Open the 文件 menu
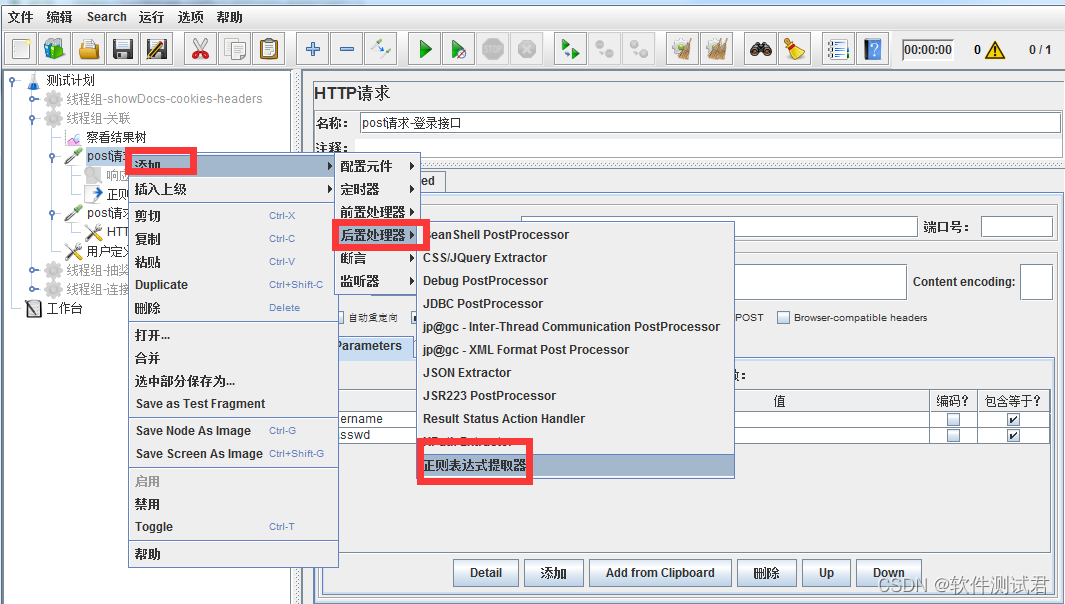The width and height of the screenshot is (1065, 604). tap(20, 17)
